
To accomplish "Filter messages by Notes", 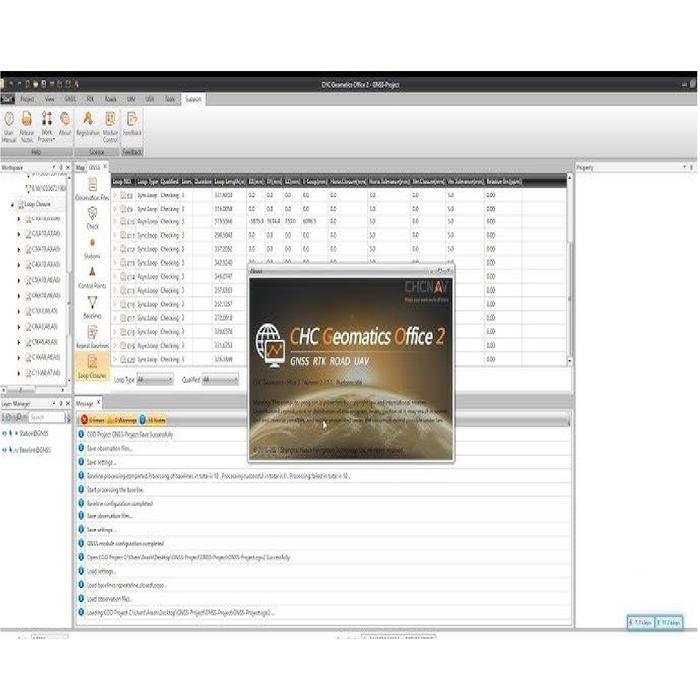I will [153, 420].
